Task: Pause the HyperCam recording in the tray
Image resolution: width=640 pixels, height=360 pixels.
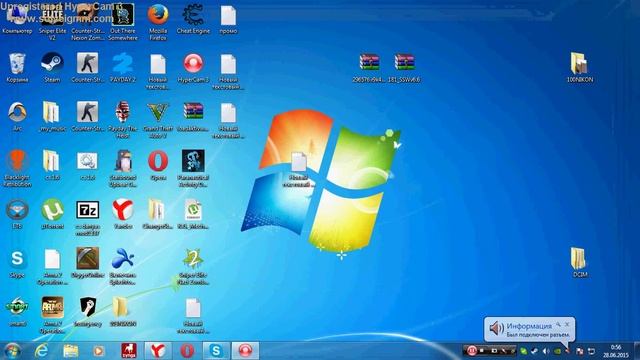Action: (x=471, y=351)
